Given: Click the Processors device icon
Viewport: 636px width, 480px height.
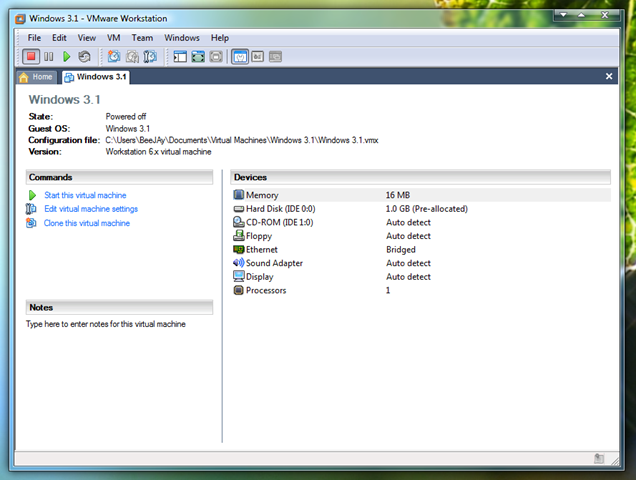Looking at the screenshot, I should (238, 290).
